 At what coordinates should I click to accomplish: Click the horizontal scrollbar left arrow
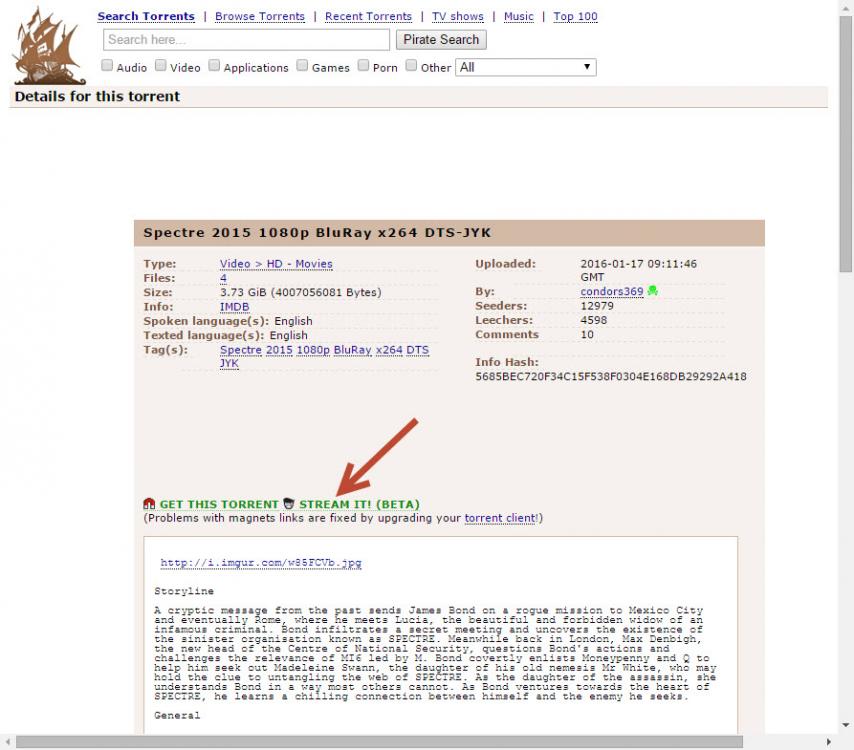click(8, 742)
